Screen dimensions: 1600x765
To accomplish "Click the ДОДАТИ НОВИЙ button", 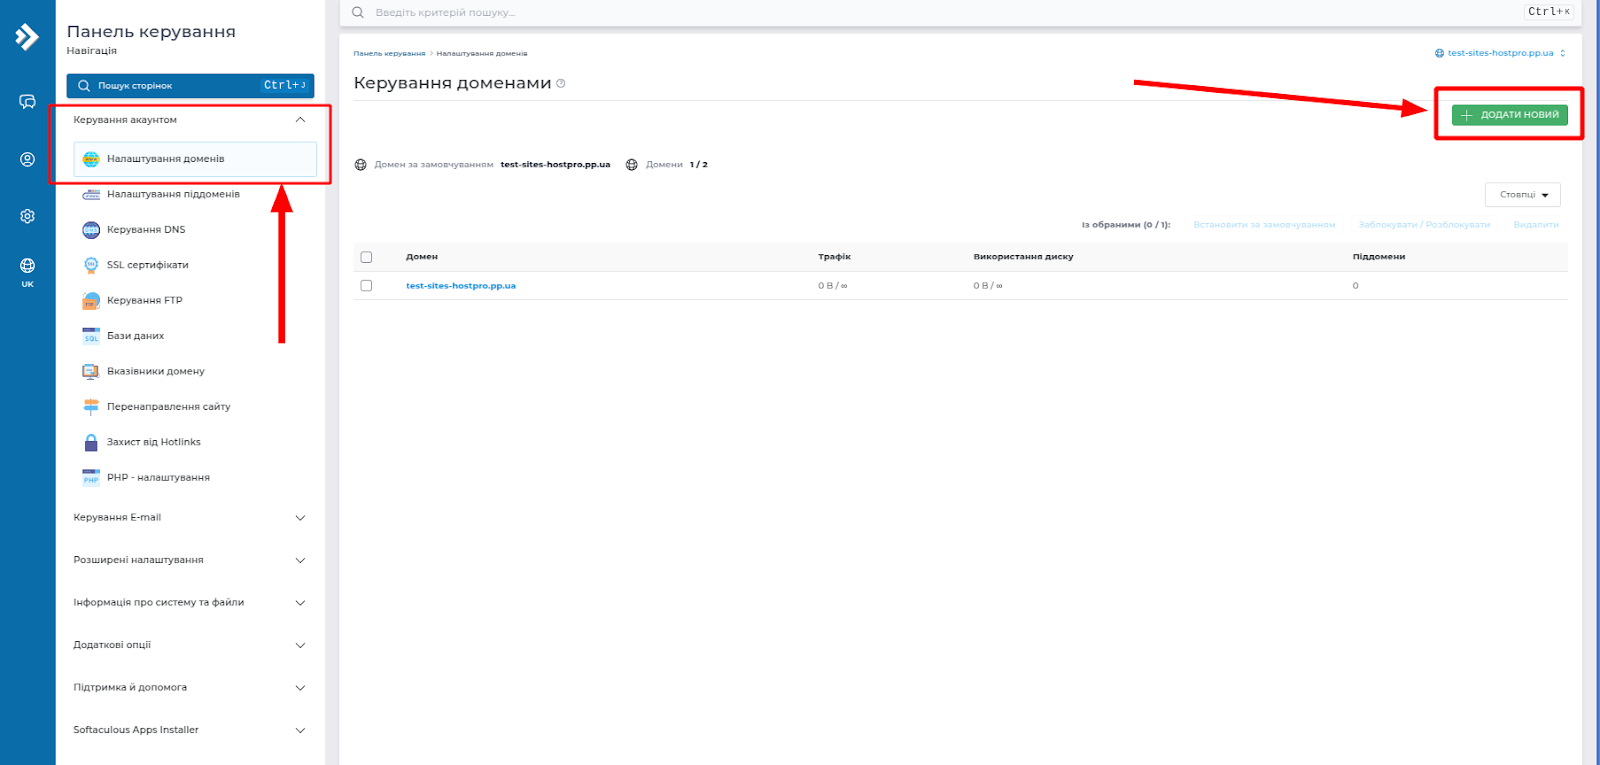I will tap(1510, 115).
